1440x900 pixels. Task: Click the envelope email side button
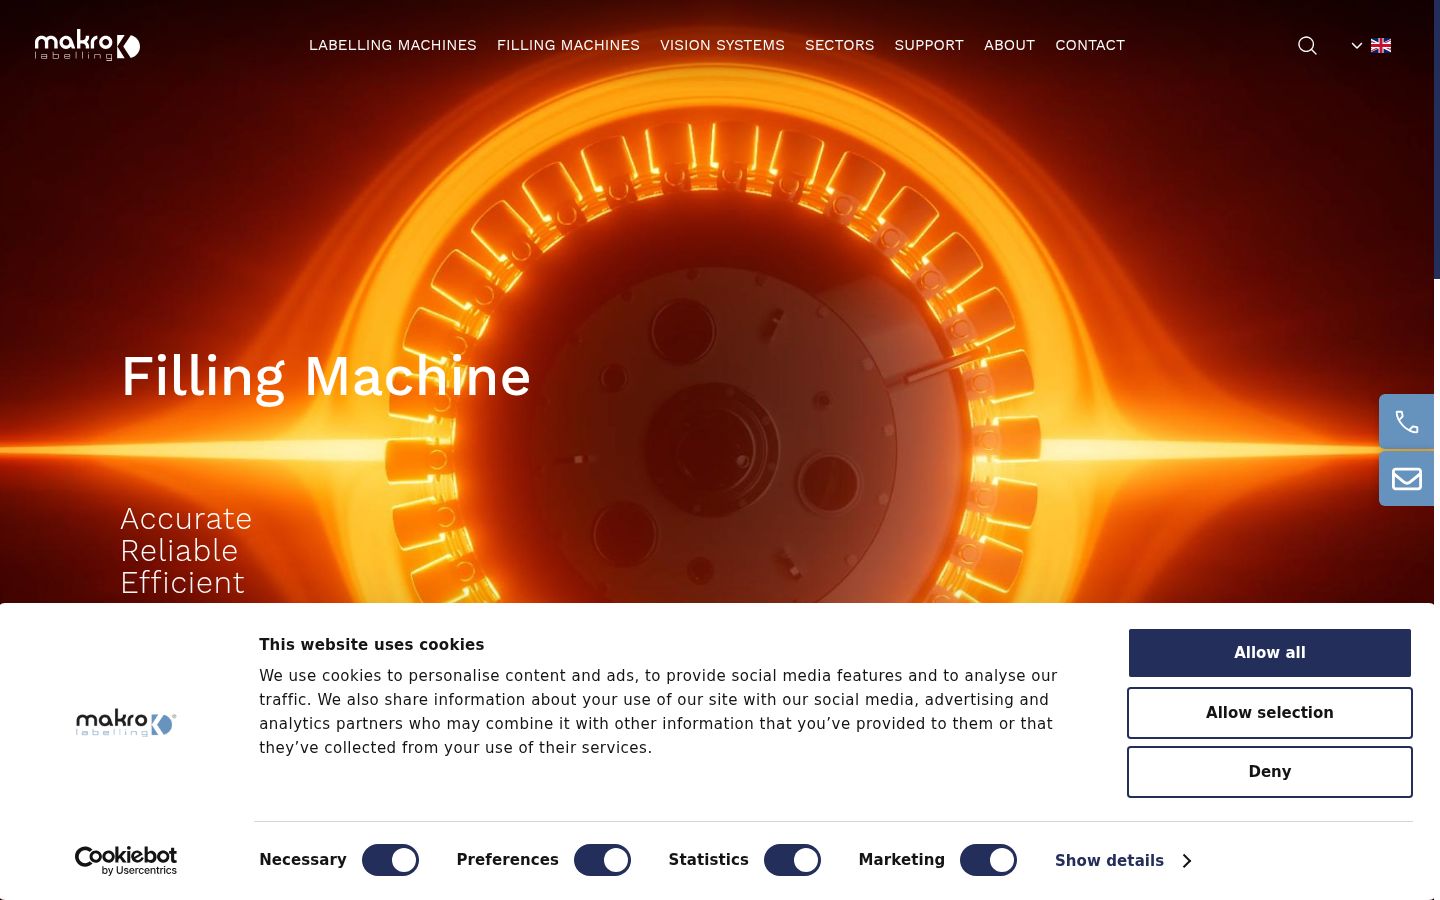click(x=1407, y=479)
